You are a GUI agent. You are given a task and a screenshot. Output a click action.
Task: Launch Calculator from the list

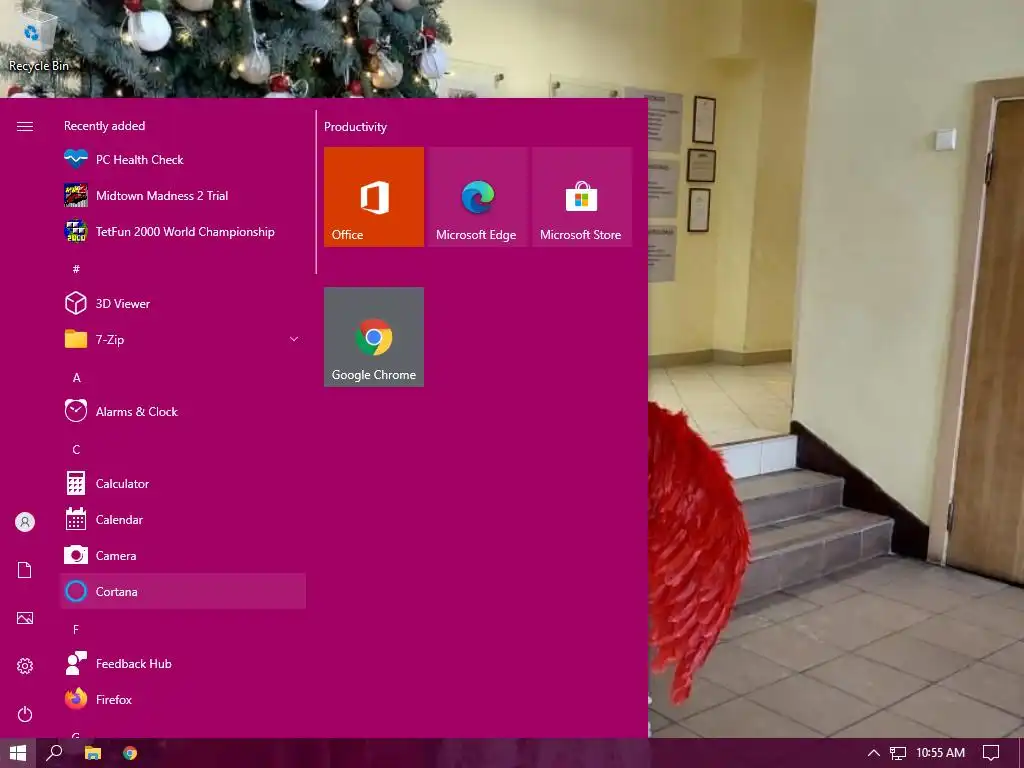click(x=183, y=483)
